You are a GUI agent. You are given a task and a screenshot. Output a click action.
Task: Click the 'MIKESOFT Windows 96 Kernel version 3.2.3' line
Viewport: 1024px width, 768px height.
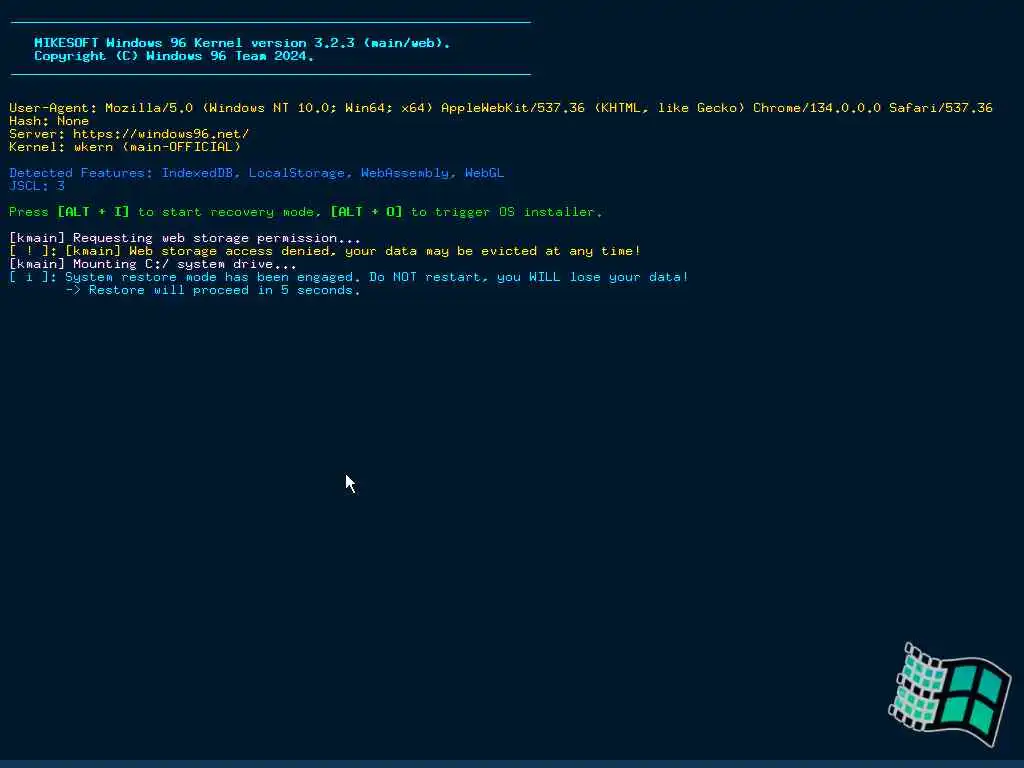tap(242, 42)
